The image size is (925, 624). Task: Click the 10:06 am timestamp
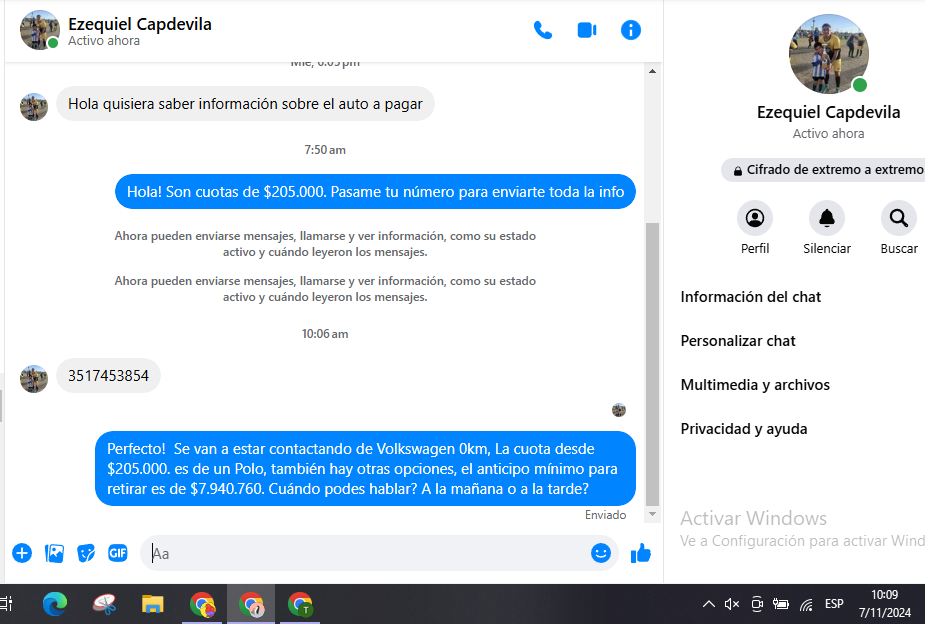click(x=325, y=334)
